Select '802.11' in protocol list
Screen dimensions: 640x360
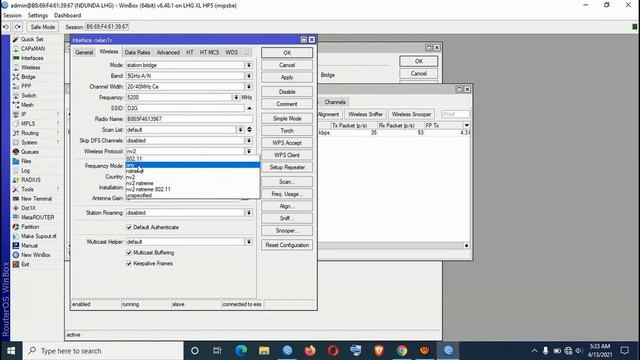tap(192, 159)
